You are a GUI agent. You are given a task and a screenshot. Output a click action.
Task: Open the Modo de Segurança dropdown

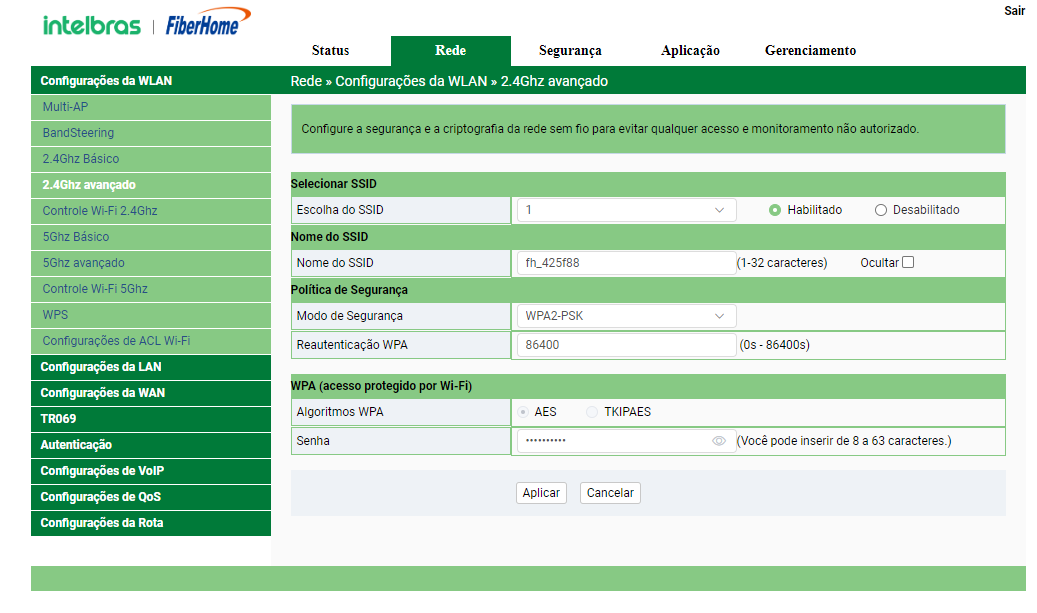point(626,316)
